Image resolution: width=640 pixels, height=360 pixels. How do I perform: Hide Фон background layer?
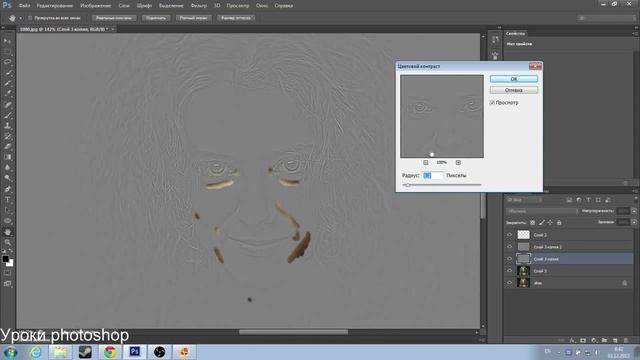point(509,282)
